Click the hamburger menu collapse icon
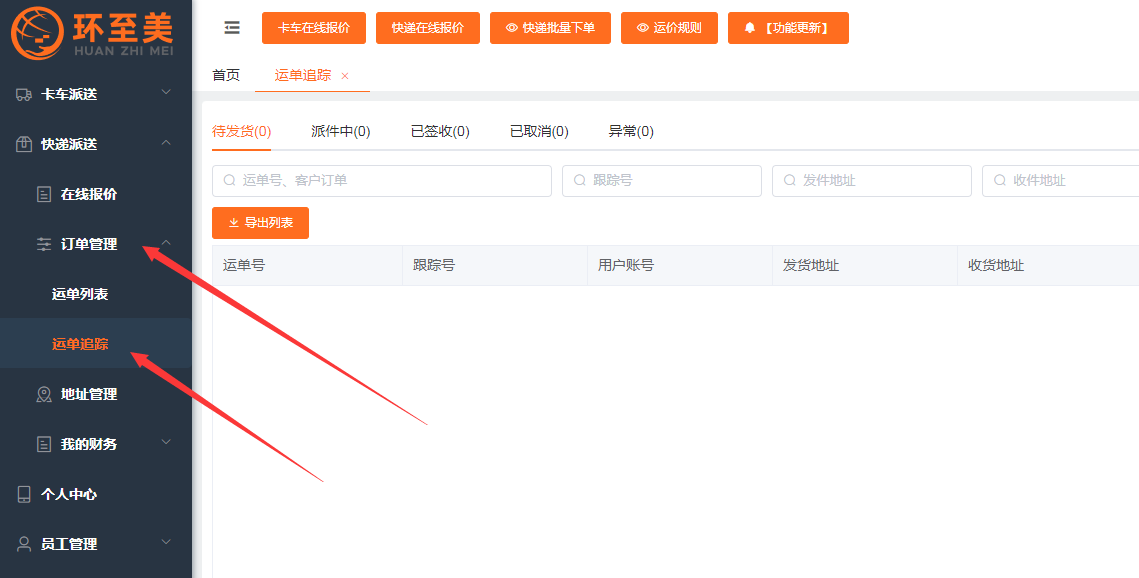Image resolution: width=1139 pixels, height=578 pixels. pyautogui.click(x=232, y=28)
